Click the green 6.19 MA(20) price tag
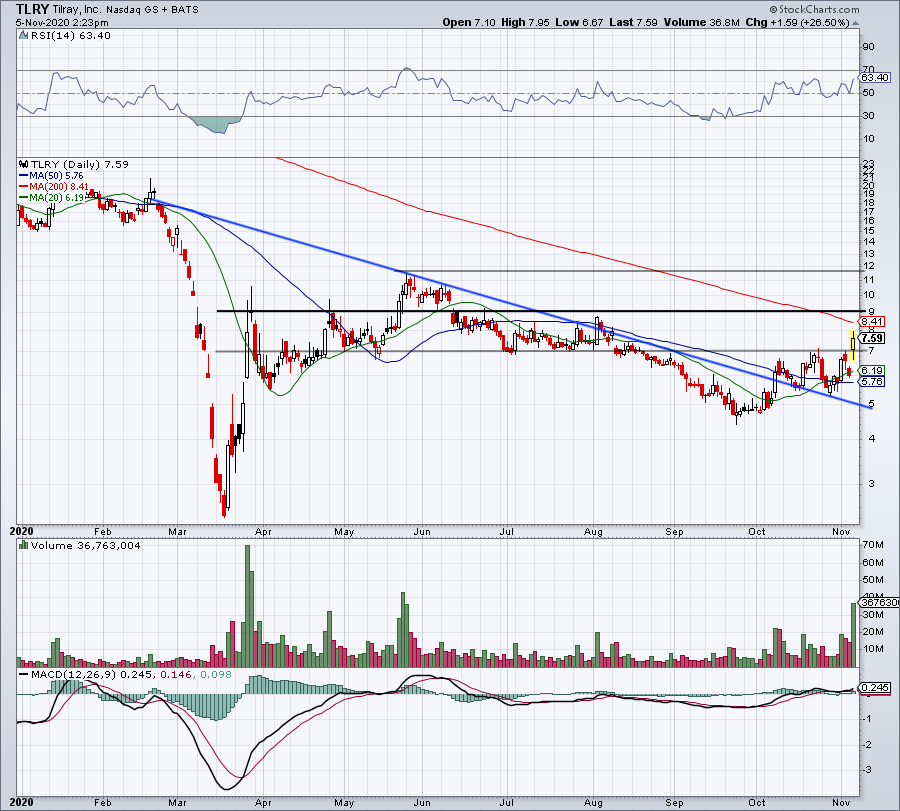The height and width of the screenshot is (811, 900). click(872, 371)
